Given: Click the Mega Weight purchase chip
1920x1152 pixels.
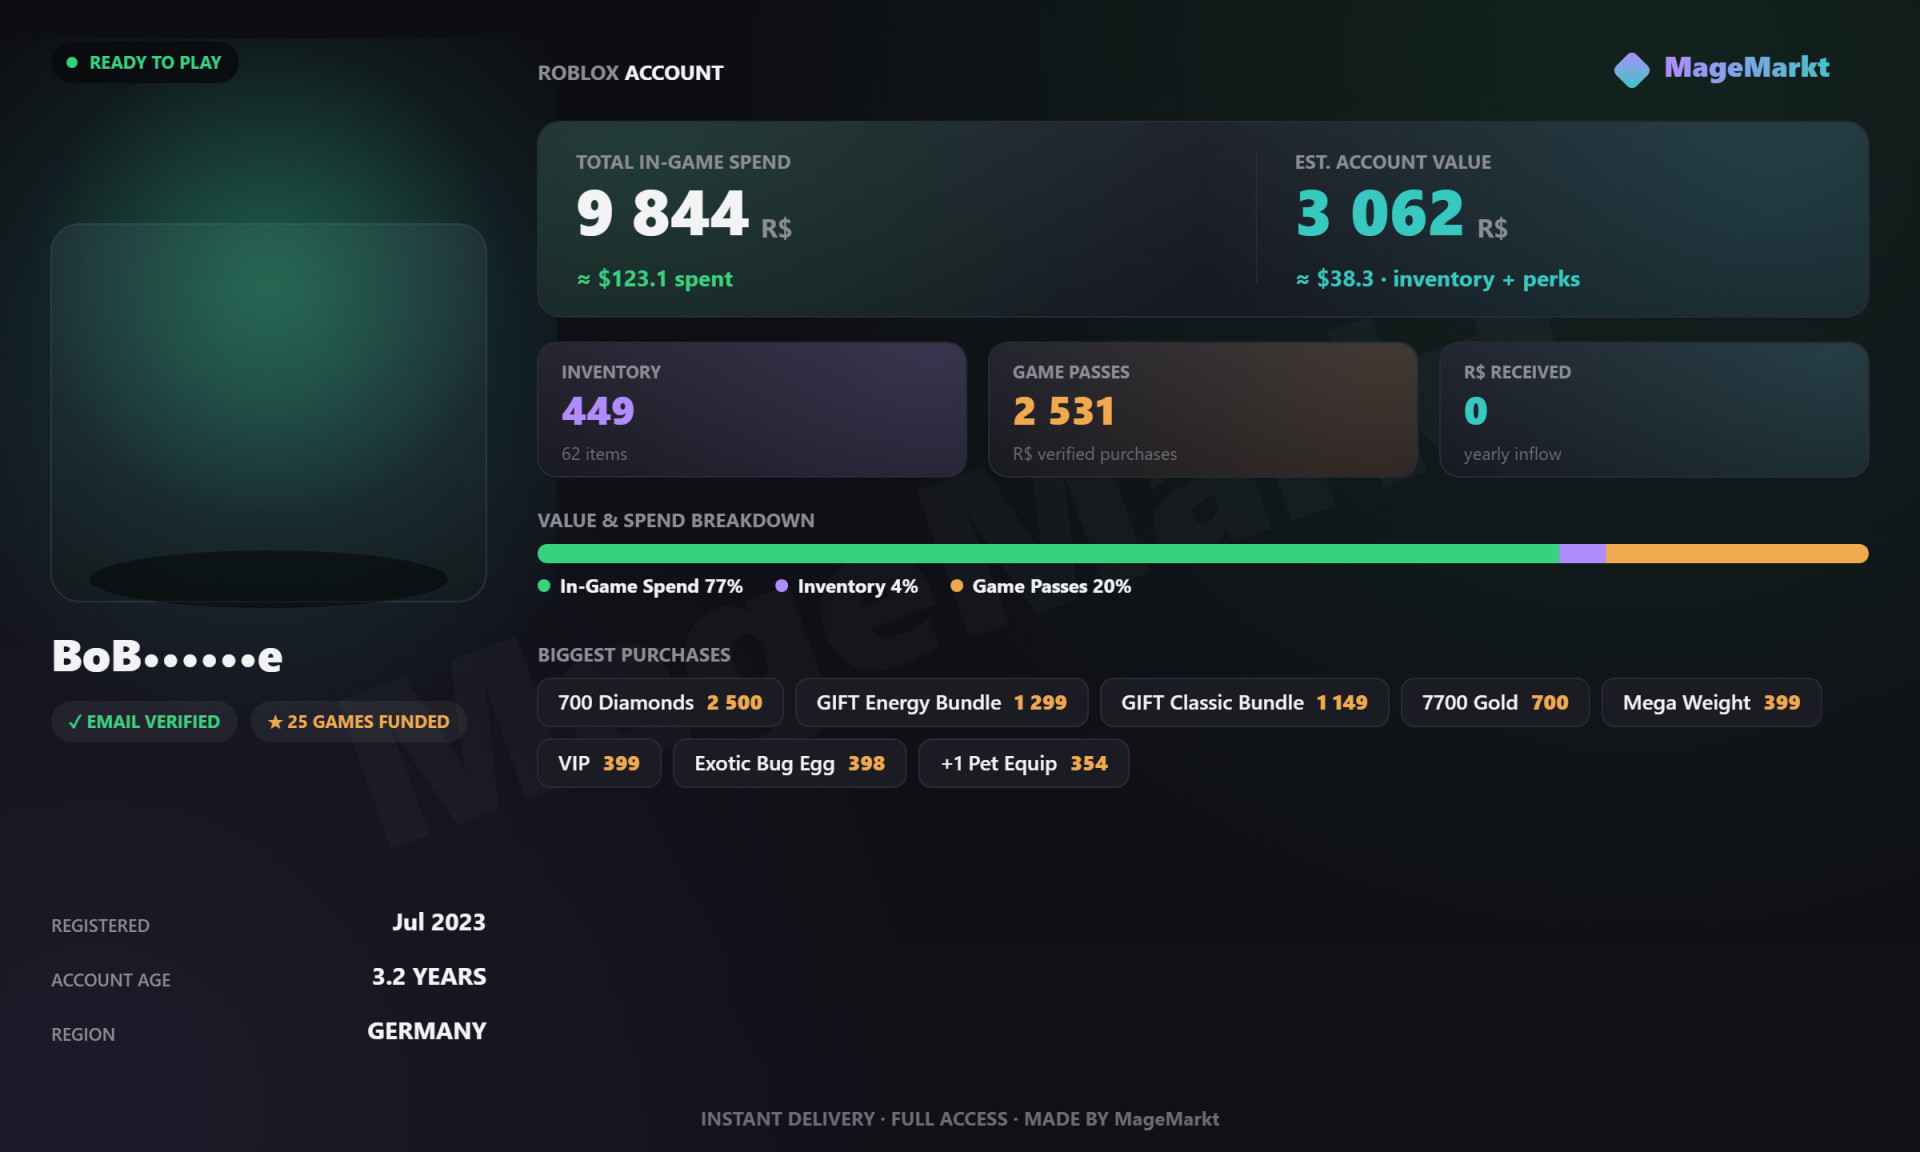Looking at the screenshot, I should 1712,703.
